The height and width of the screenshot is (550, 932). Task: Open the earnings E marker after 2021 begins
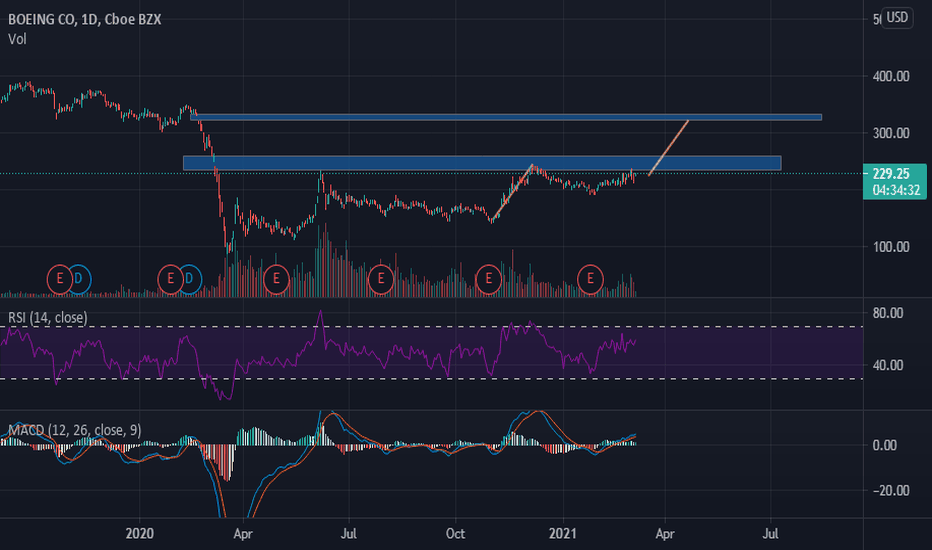(590, 279)
